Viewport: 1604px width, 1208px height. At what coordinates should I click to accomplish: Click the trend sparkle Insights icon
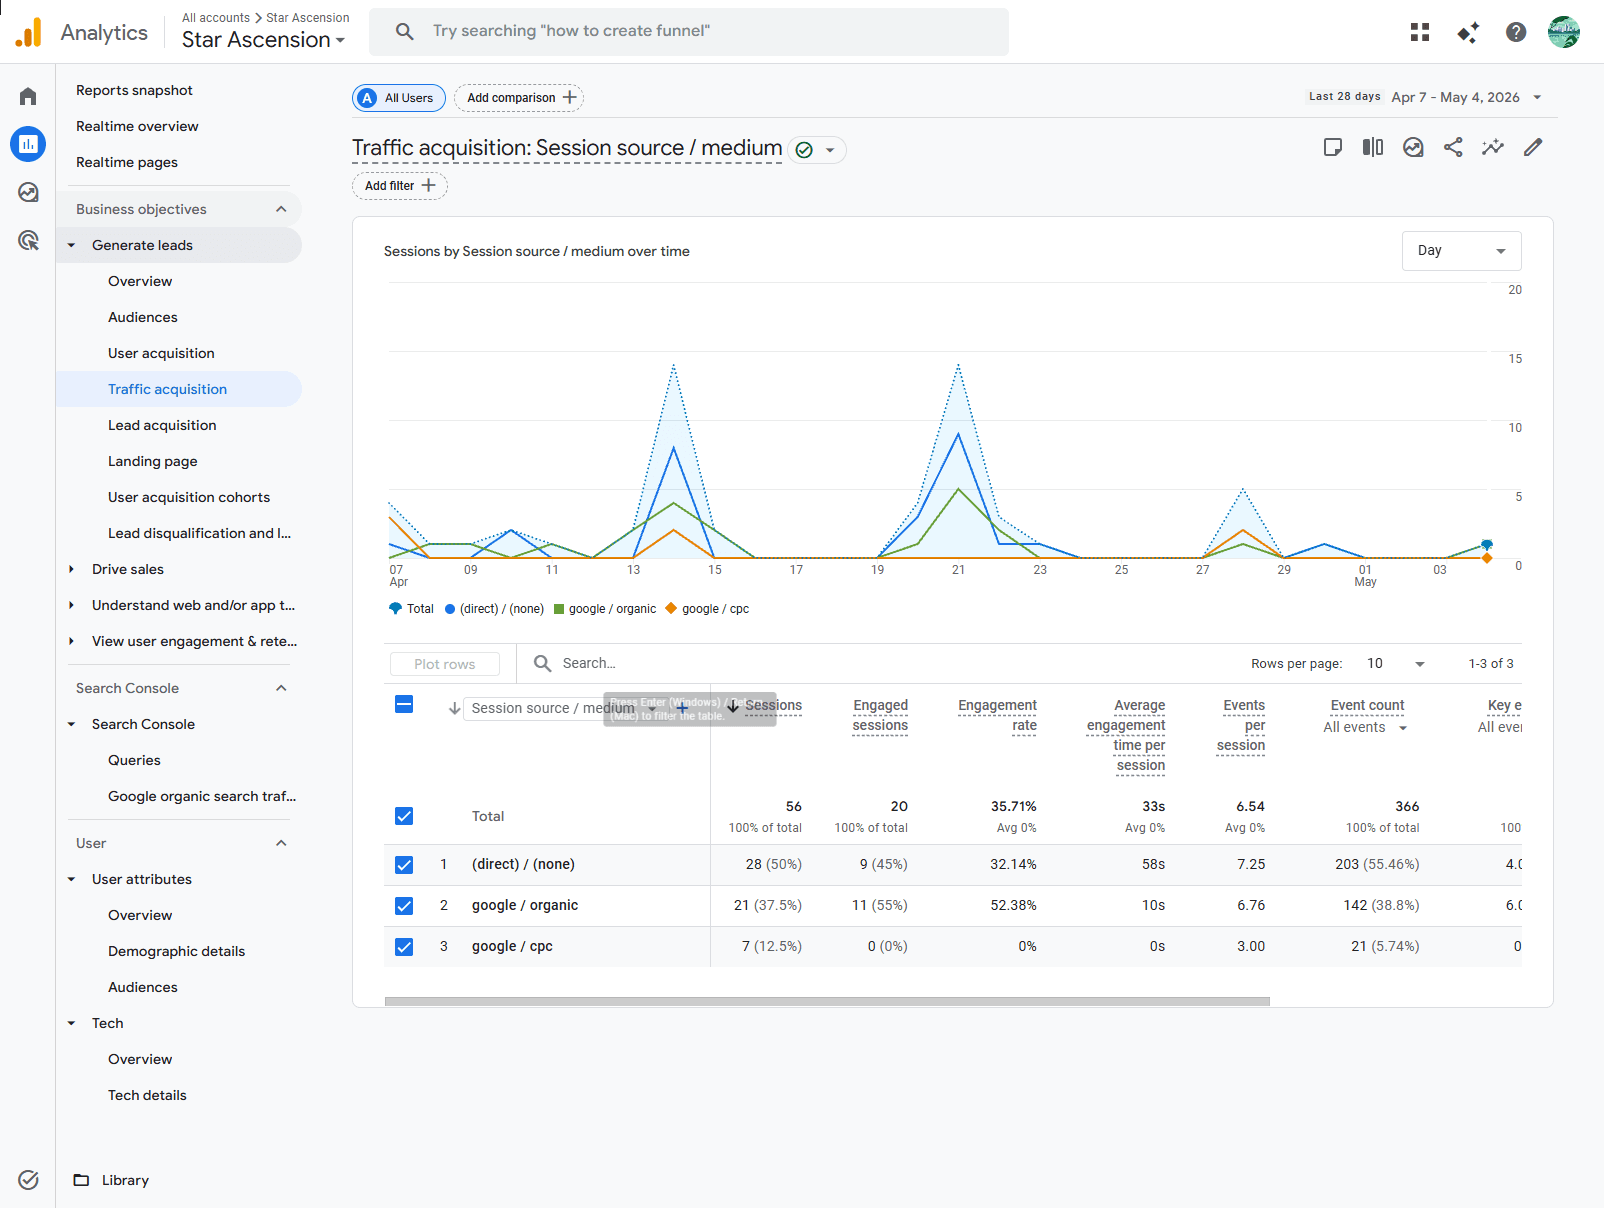1493,148
